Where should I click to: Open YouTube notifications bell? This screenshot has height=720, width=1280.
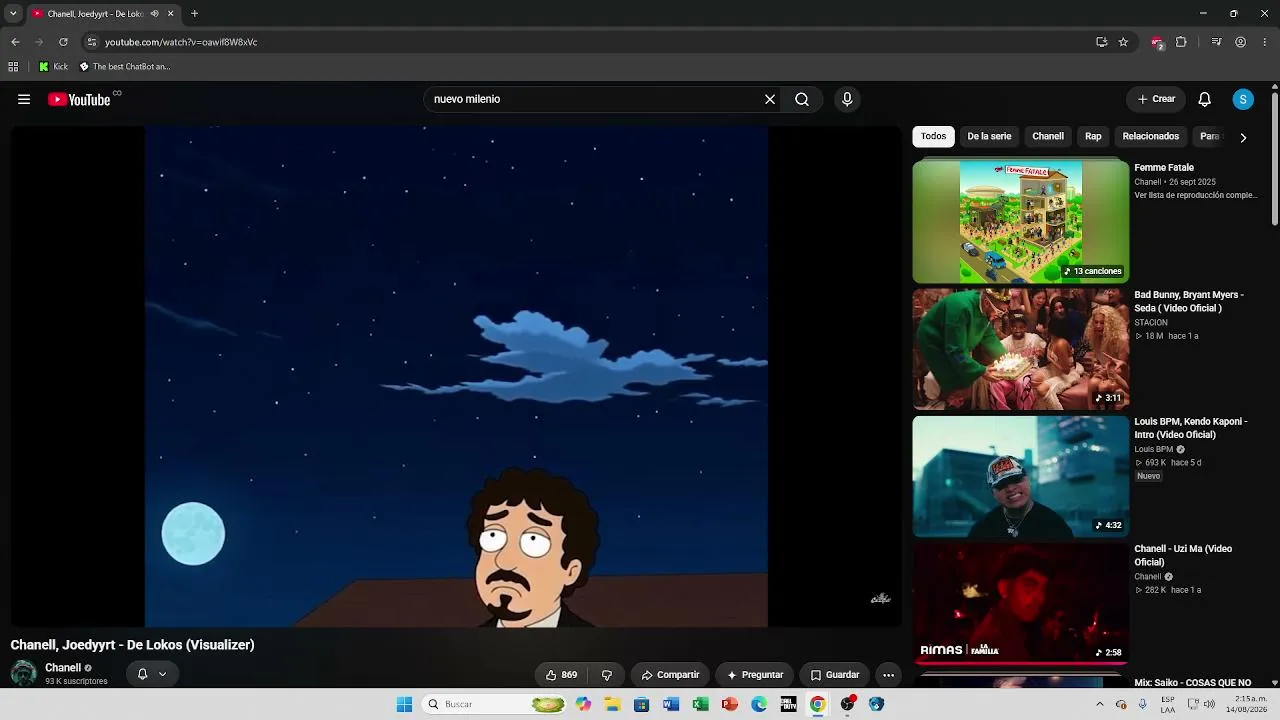coord(1205,99)
